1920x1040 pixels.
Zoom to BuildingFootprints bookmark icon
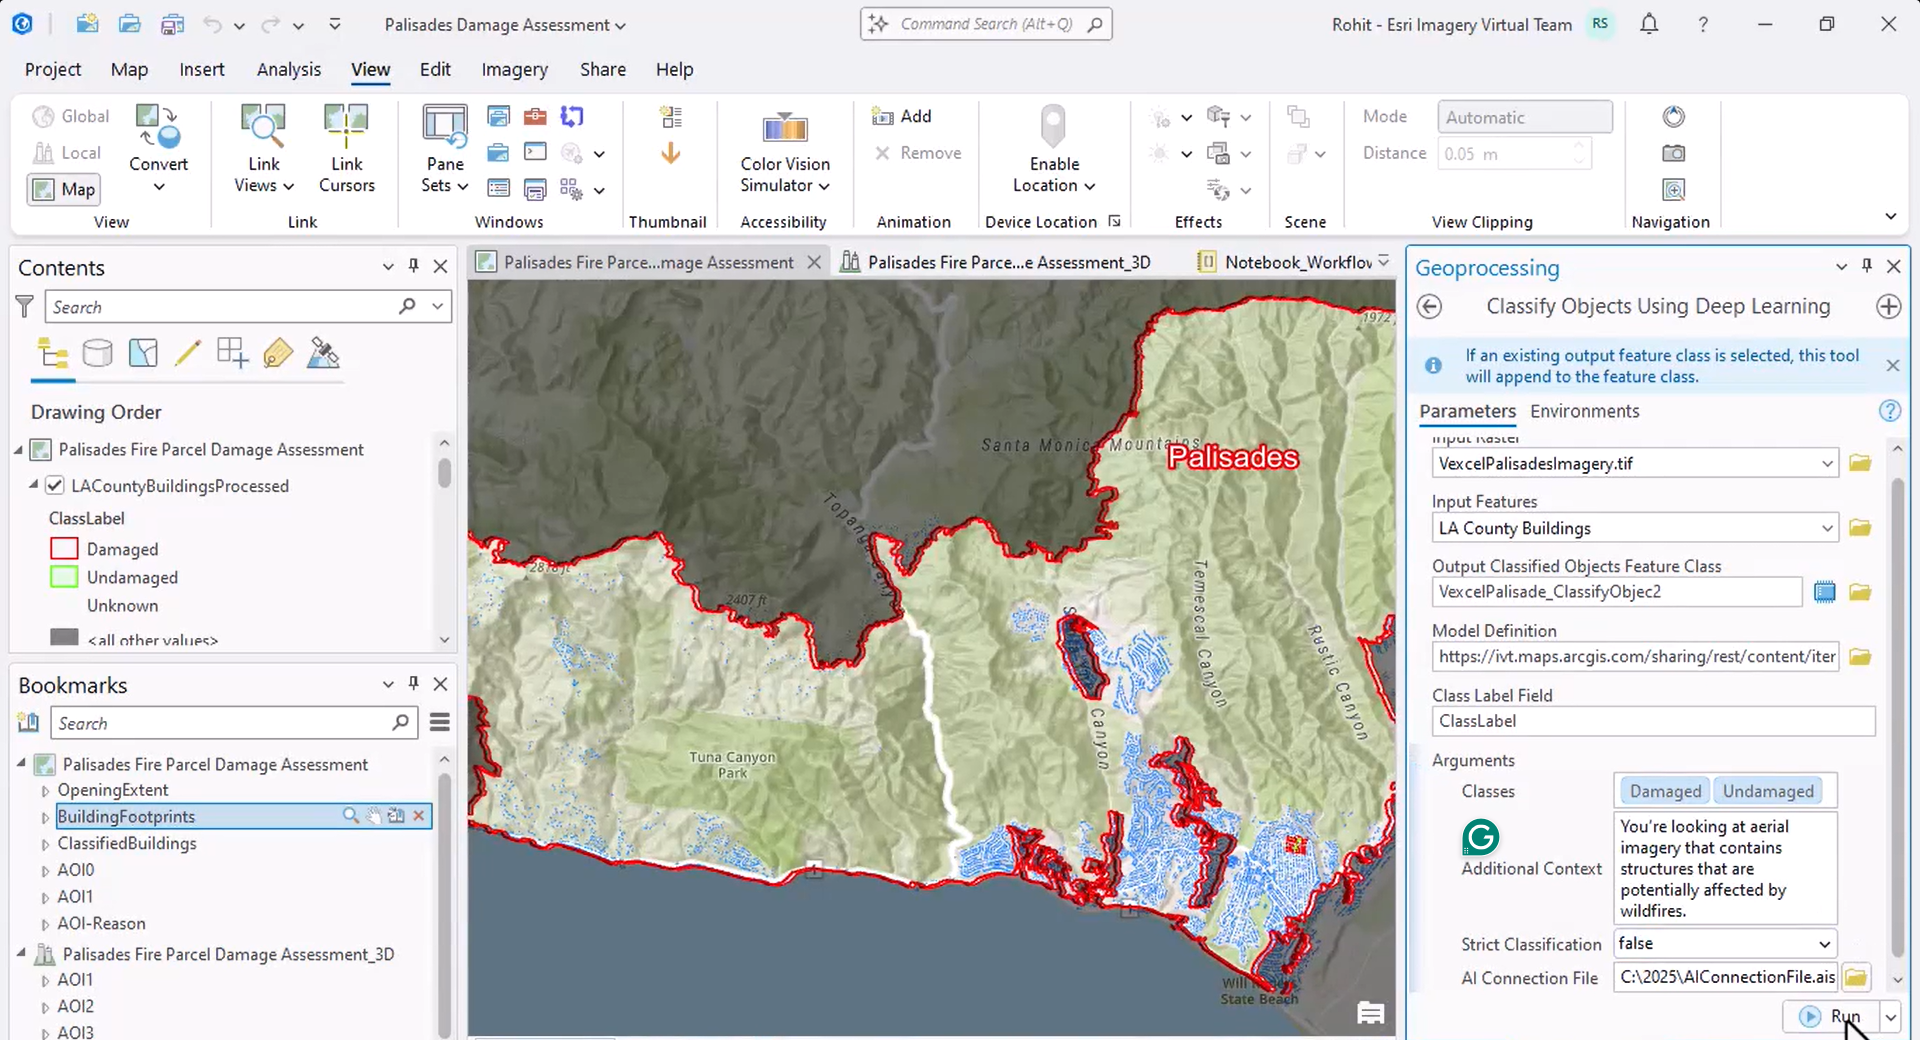click(x=351, y=816)
